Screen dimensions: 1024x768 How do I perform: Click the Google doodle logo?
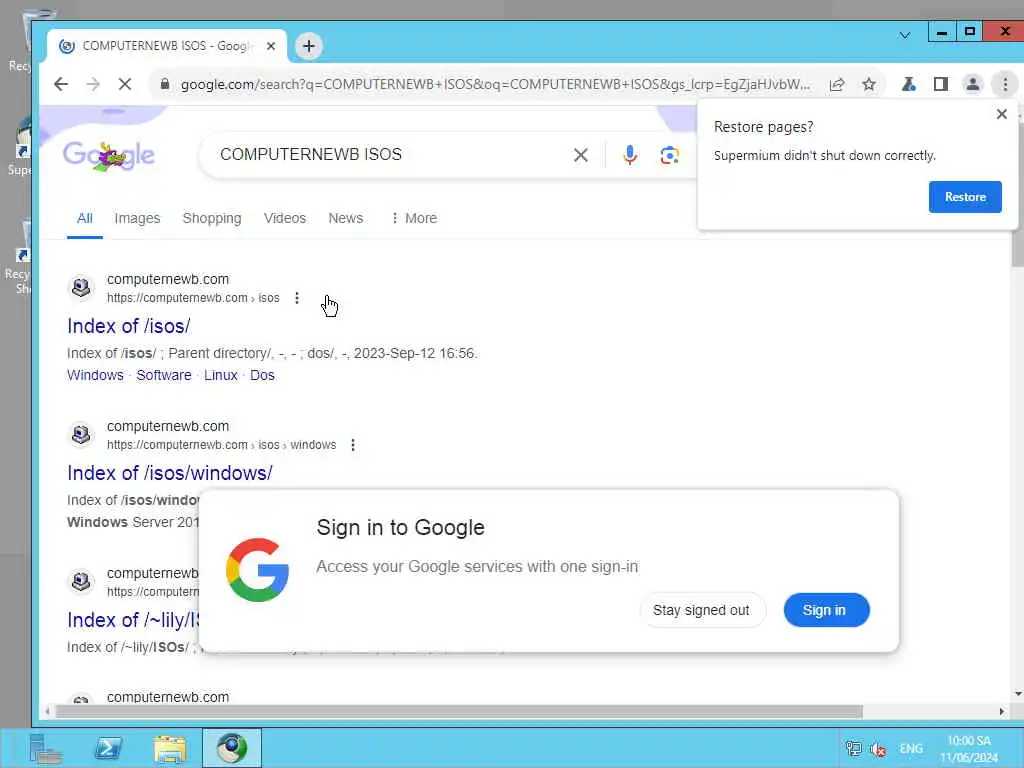109,155
